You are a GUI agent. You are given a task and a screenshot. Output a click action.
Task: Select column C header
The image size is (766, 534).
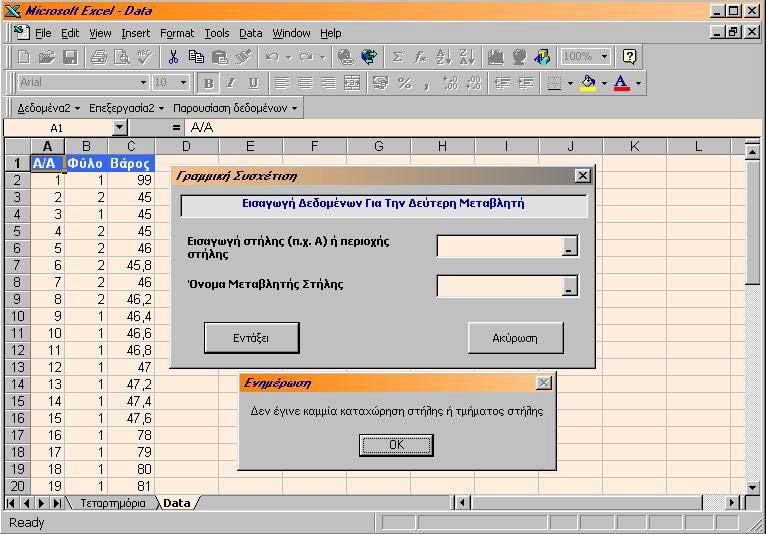click(x=131, y=146)
